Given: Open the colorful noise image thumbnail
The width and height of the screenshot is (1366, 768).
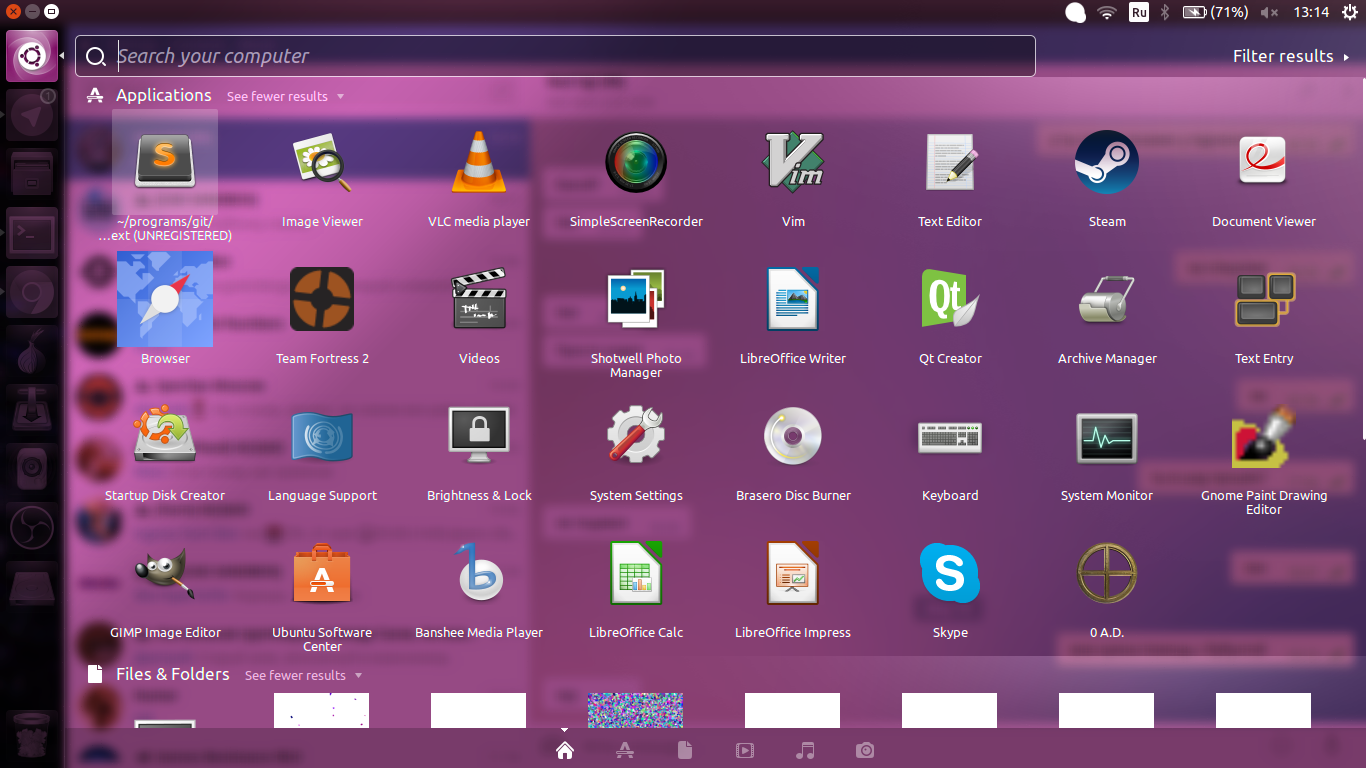Looking at the screenshot, I should coord(635,710).
